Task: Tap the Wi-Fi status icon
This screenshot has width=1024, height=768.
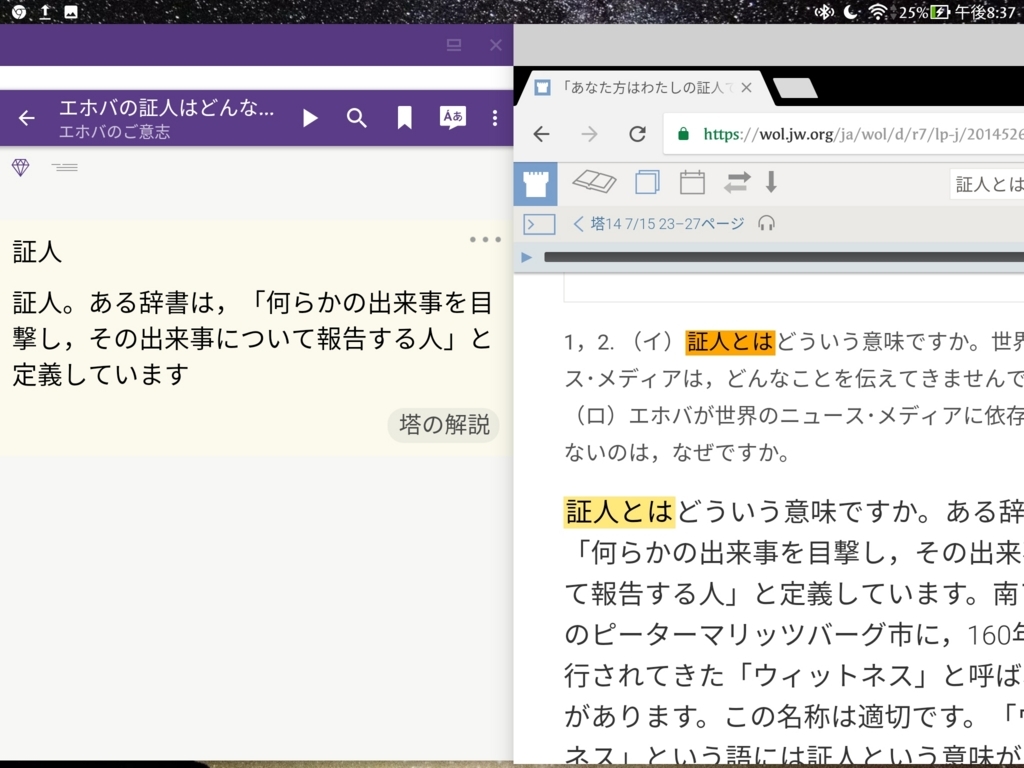Action: [878, 12]
